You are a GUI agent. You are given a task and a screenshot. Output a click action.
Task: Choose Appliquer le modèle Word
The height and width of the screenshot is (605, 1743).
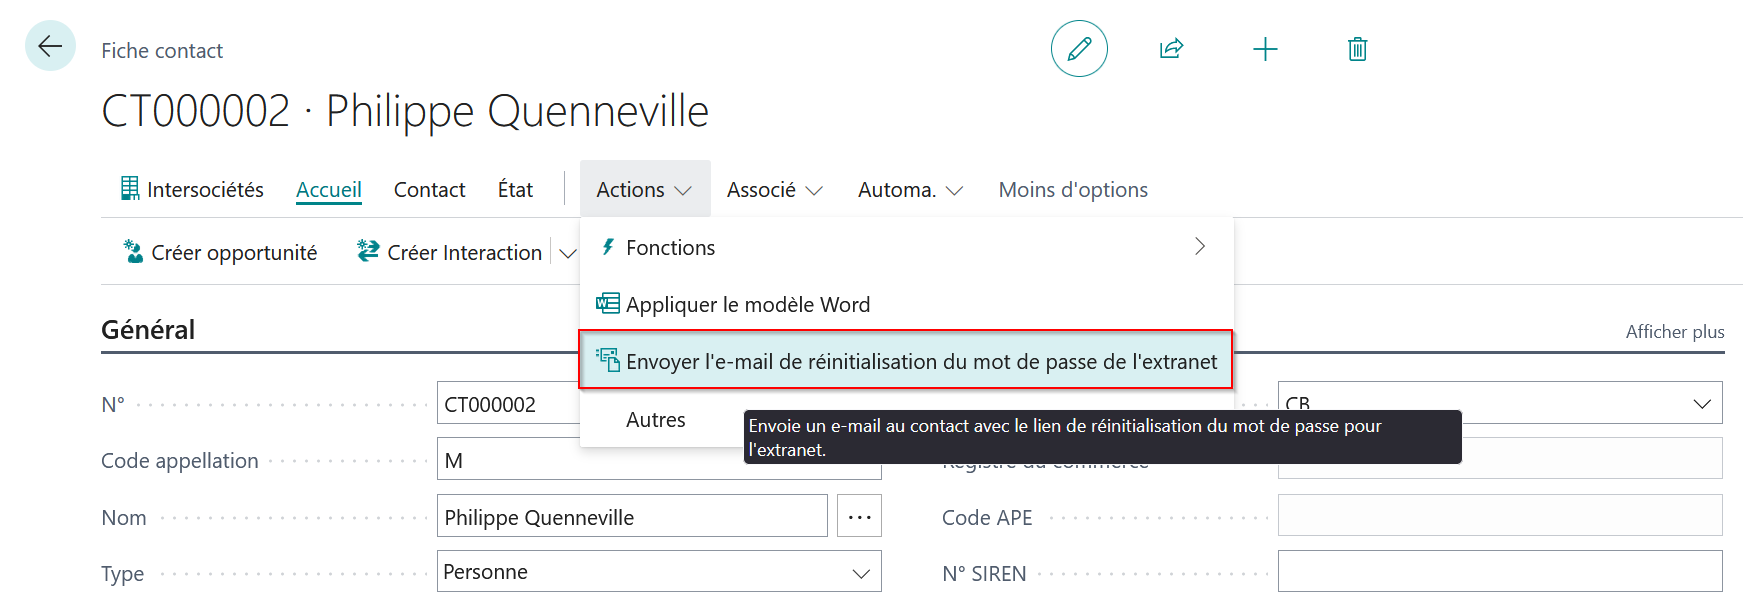click(x=906, y=304)
